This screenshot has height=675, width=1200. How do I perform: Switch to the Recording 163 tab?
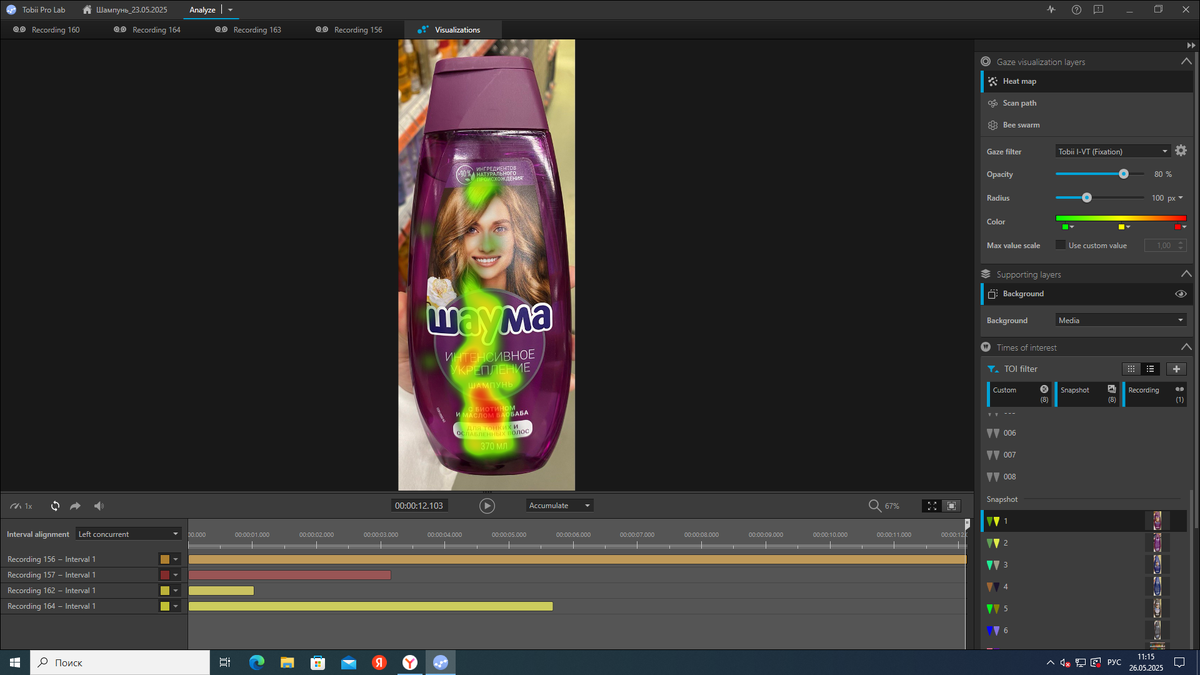tap(248, 30)
